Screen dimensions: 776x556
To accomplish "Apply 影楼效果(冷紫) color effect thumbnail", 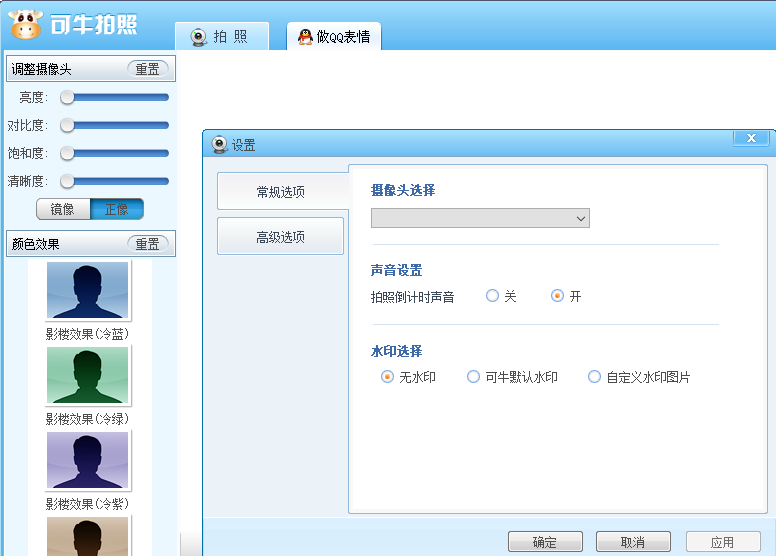I will point(88,460).
